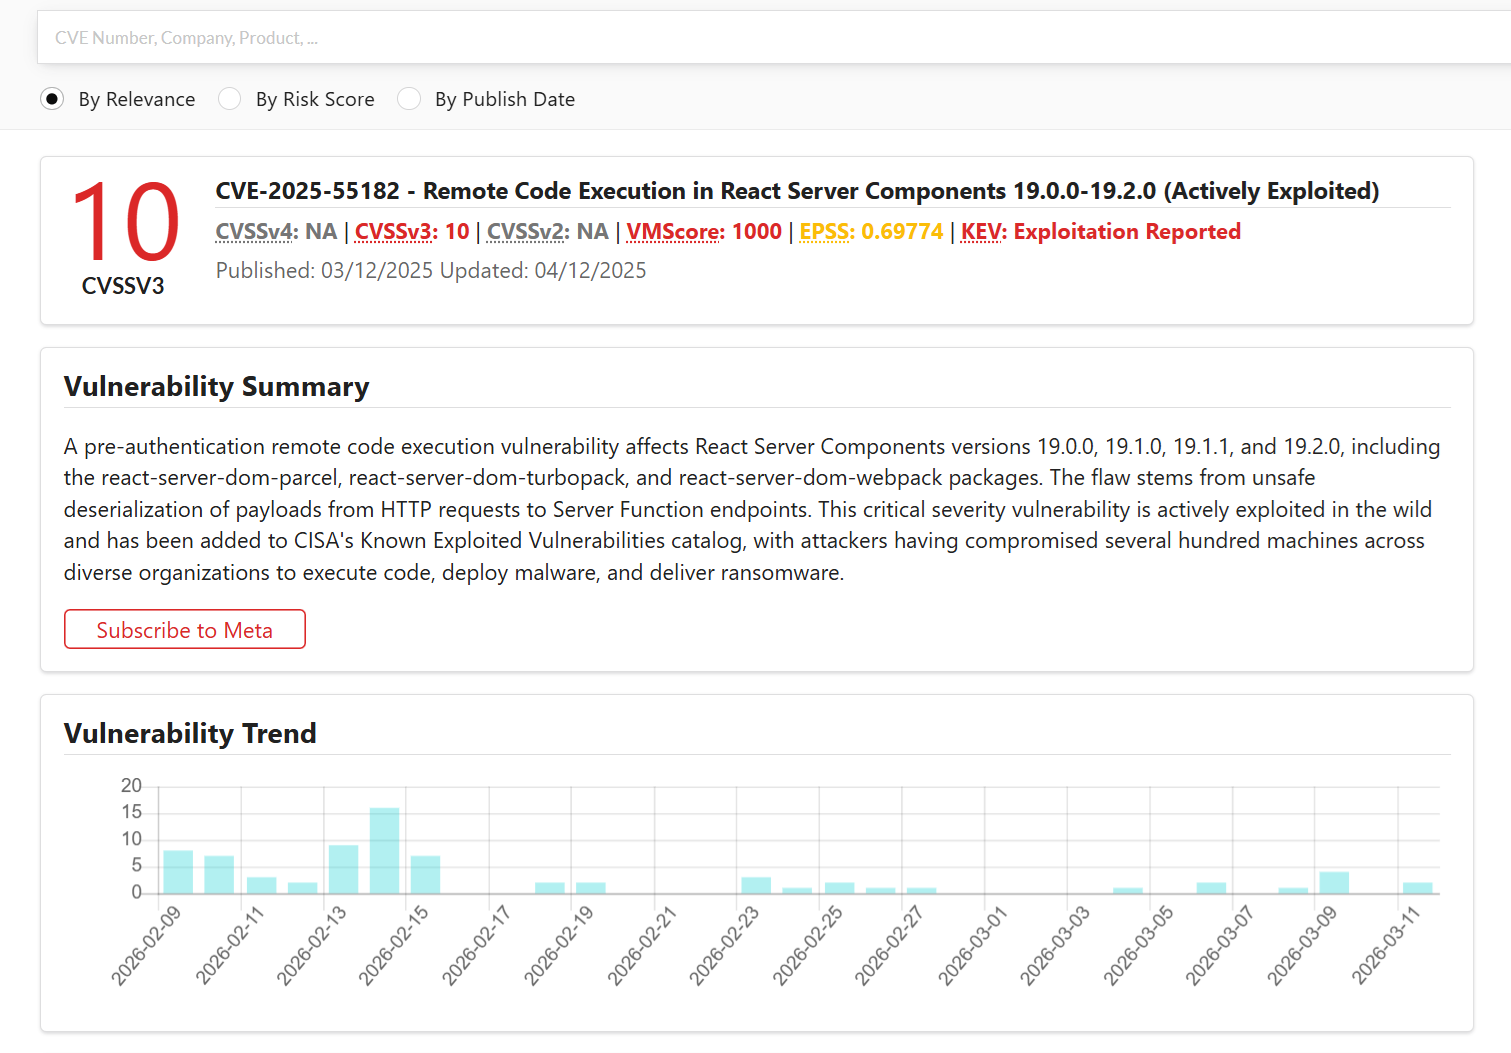Image resolution: width=1511 pixels, height=1053 pixels.
Task: Click the EPSS score label
Action: pos(826,232)
